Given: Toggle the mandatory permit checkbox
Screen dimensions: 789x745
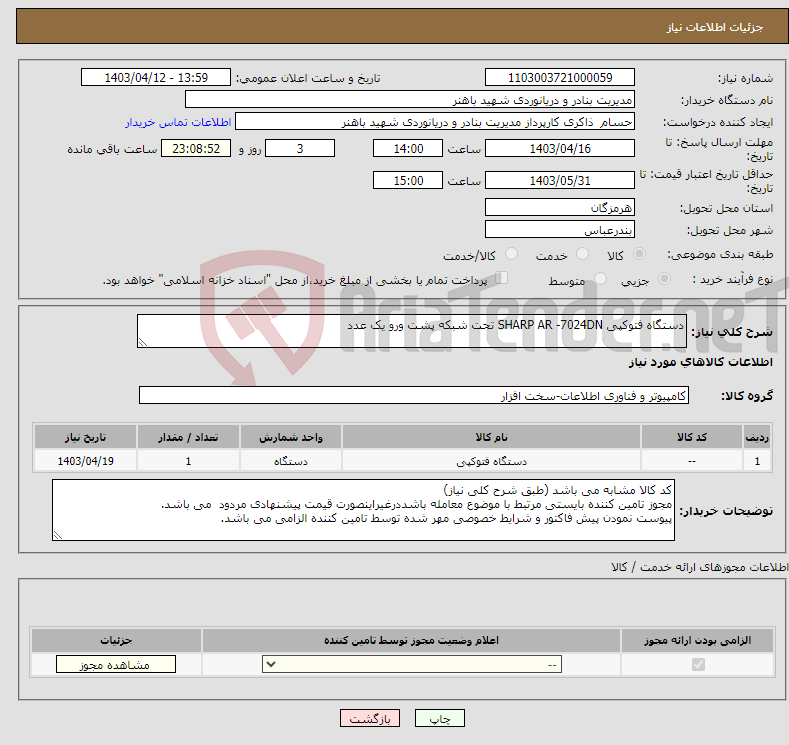Looking at the screenshot, I should [698, 665].
